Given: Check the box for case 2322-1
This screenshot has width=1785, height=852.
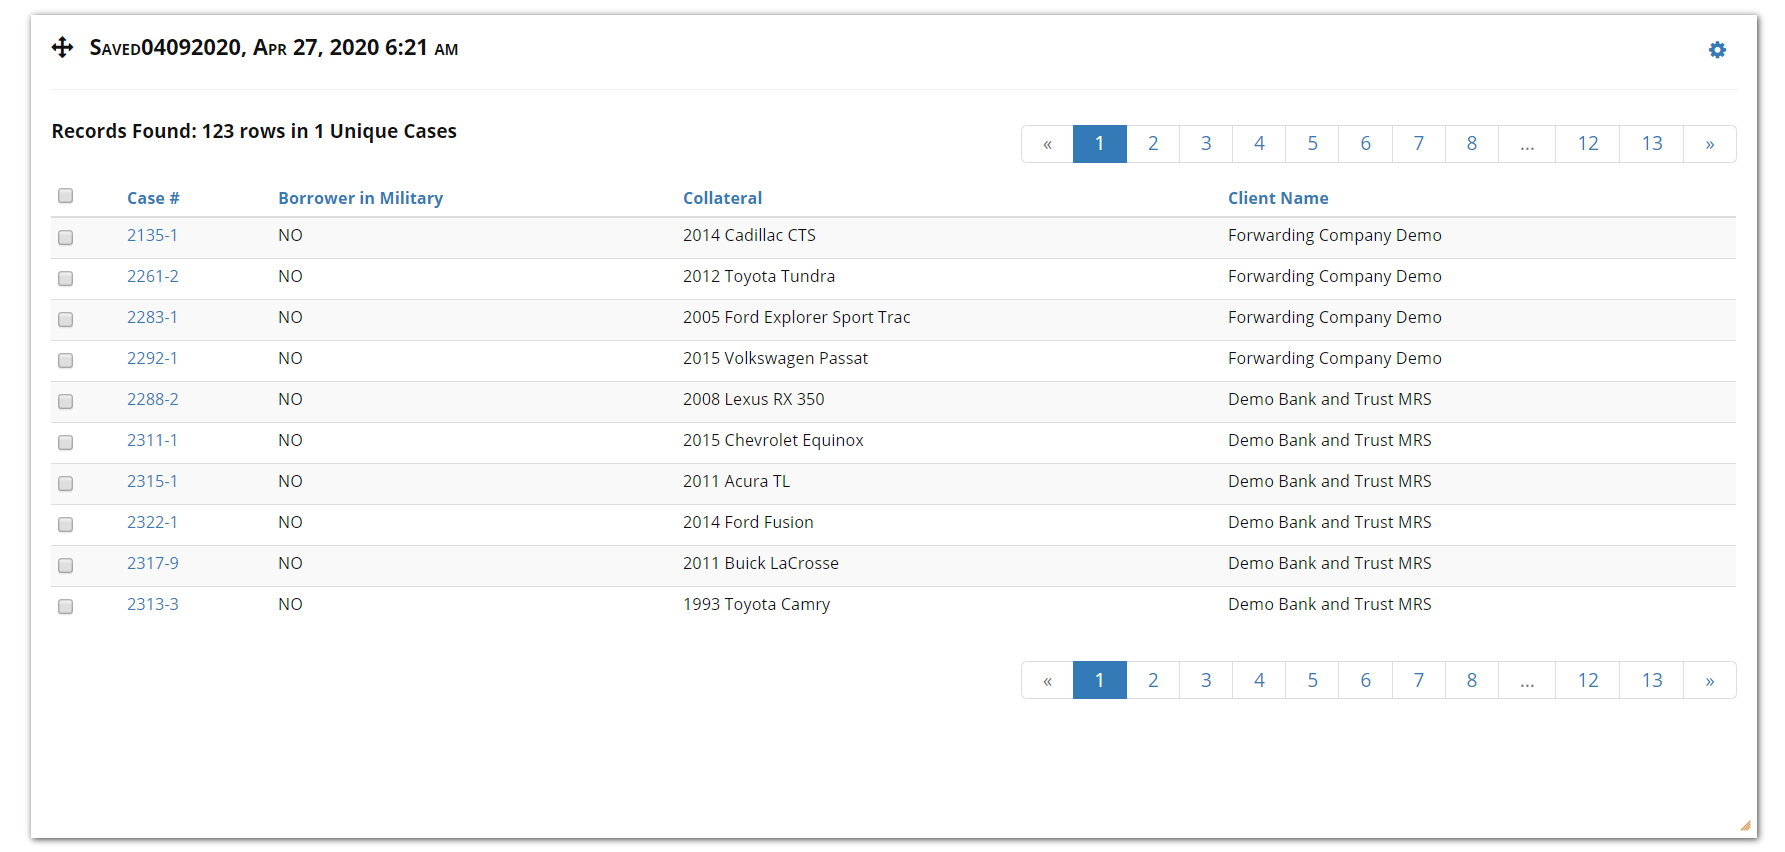Looking at the screenshot, I should coord(66,524).
